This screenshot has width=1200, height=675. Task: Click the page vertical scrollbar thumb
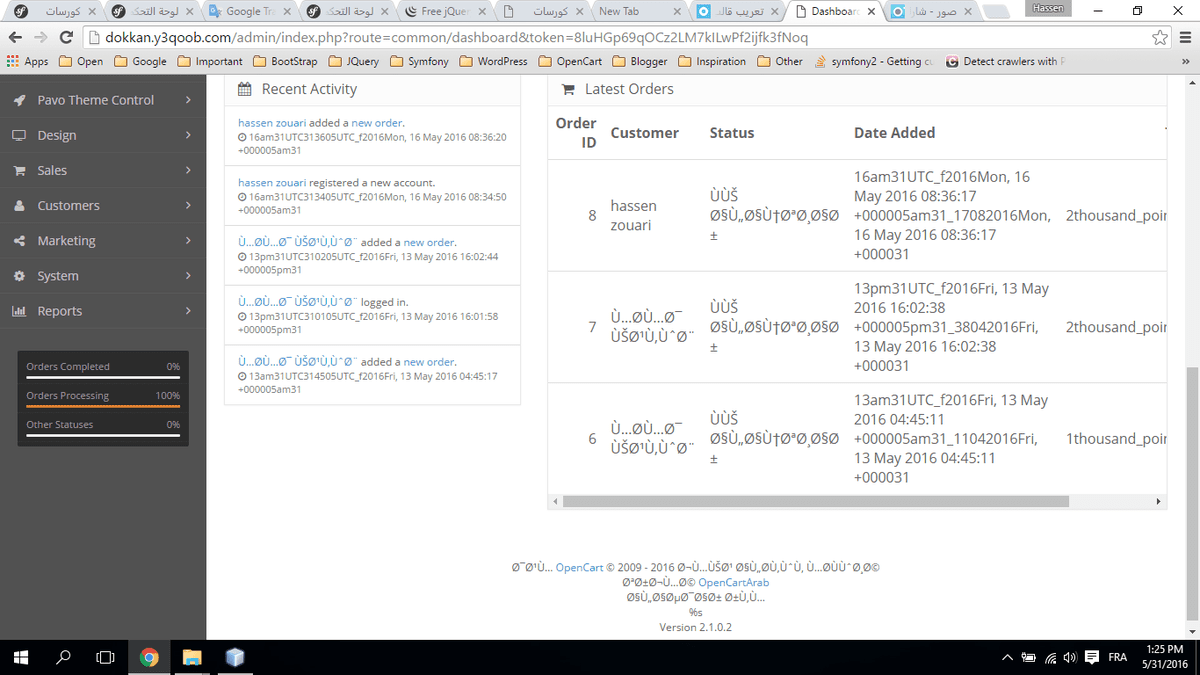(x=1192, y=495)
